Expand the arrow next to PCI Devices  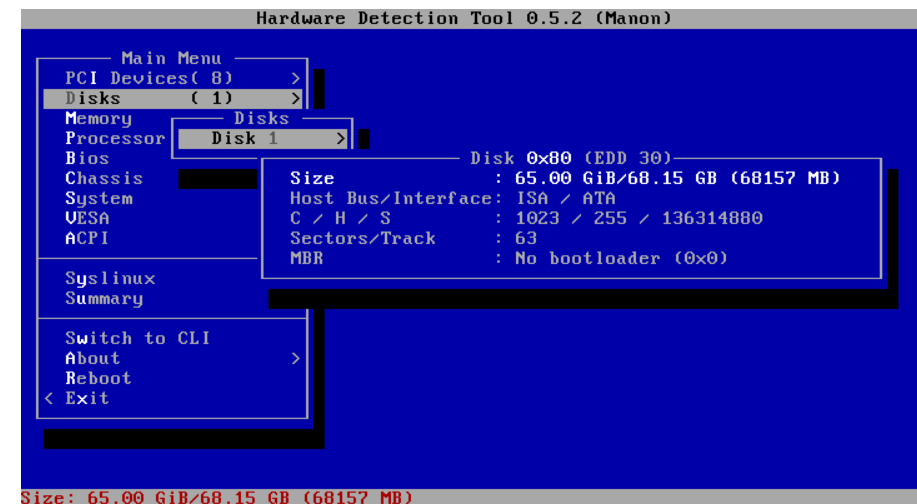pos(296,78)
